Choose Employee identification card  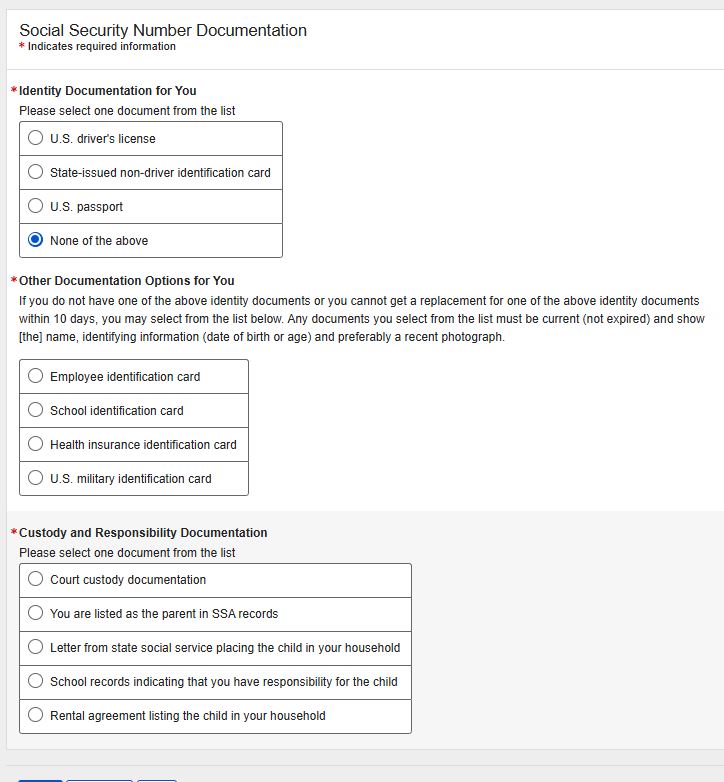pos(36,377)
